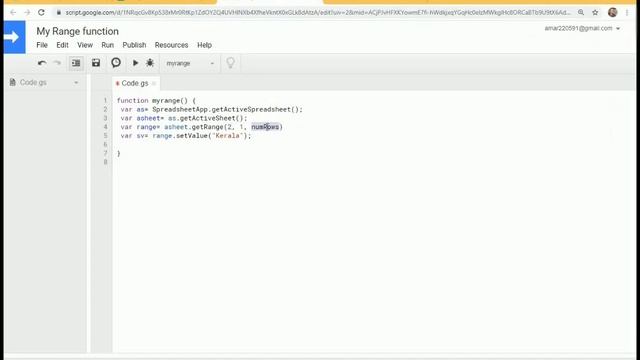Open the account email dropdown
The width and height of the screenshot is (640, 360).
coord(582,29)
